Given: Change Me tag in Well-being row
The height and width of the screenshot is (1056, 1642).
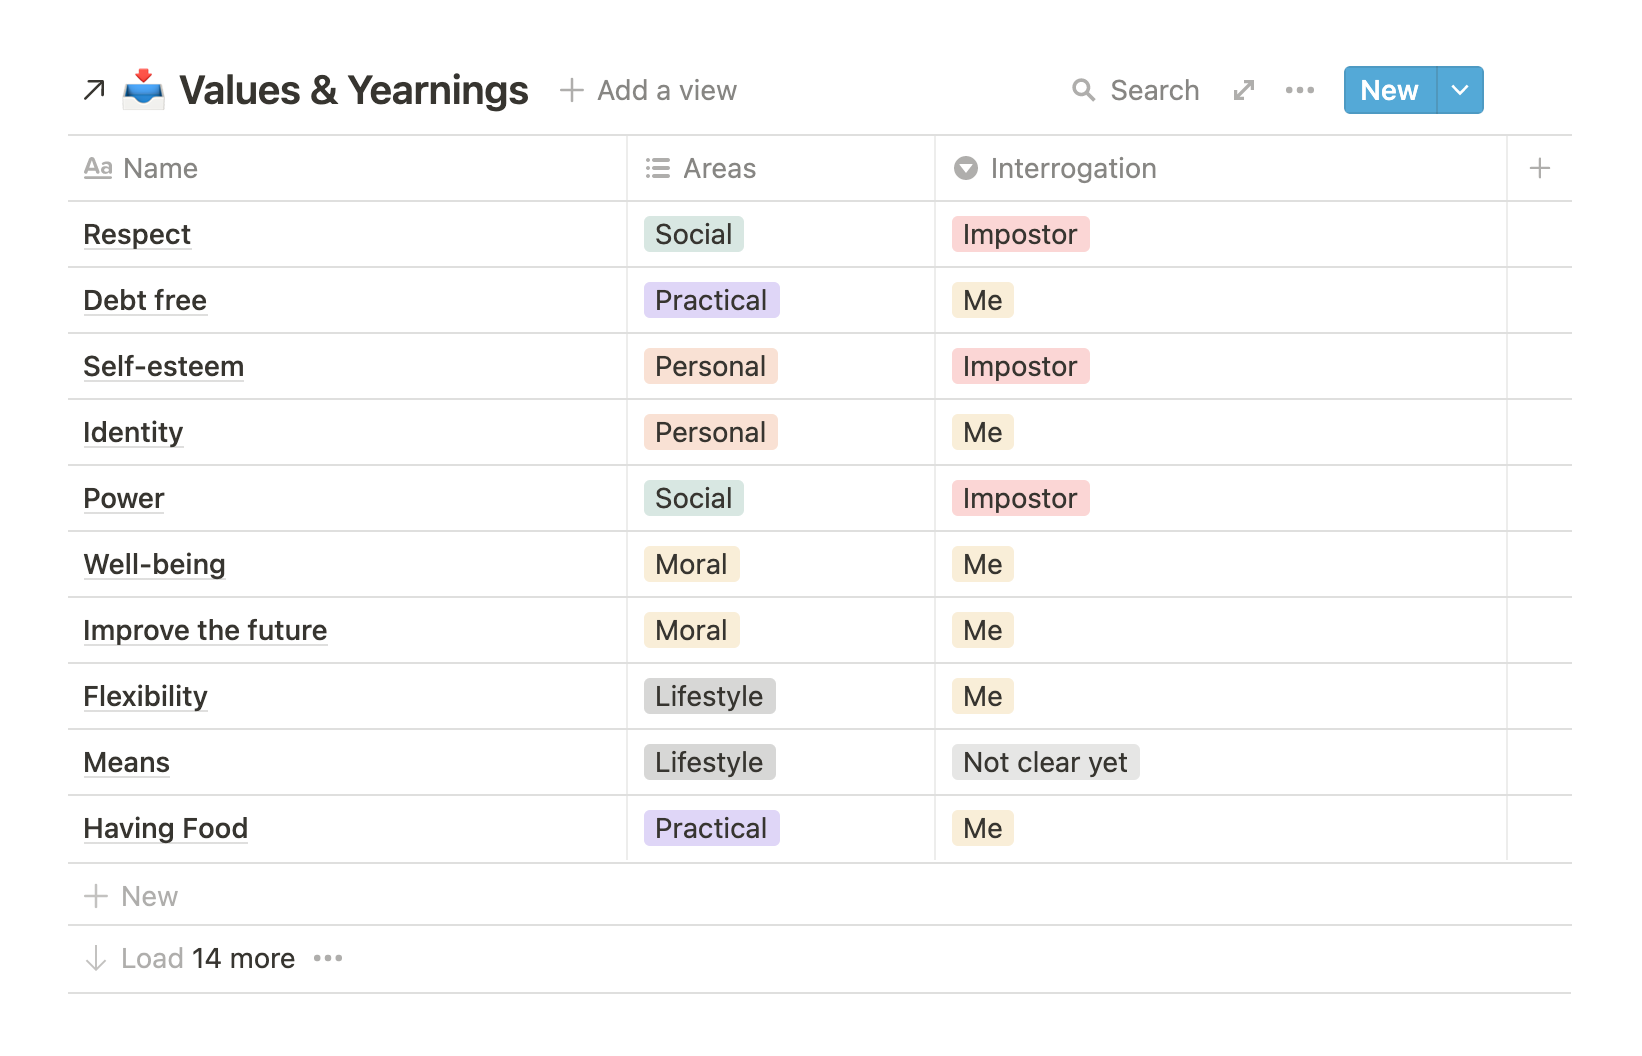Looking at the screenshot, I should 983,564.
